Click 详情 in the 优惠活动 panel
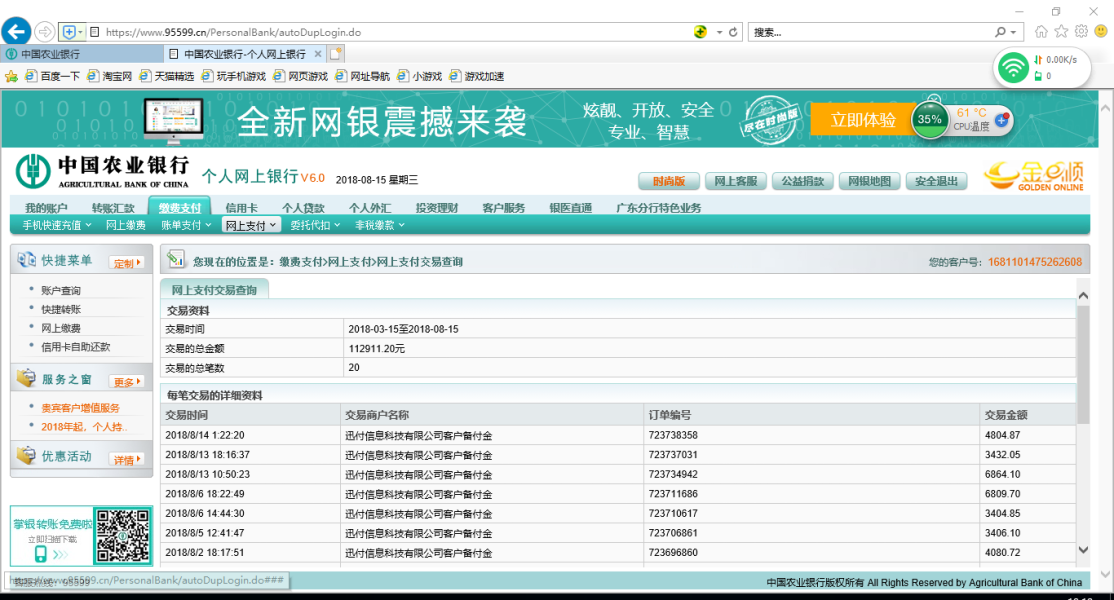The image size is (1114, 600). point(127,459)
